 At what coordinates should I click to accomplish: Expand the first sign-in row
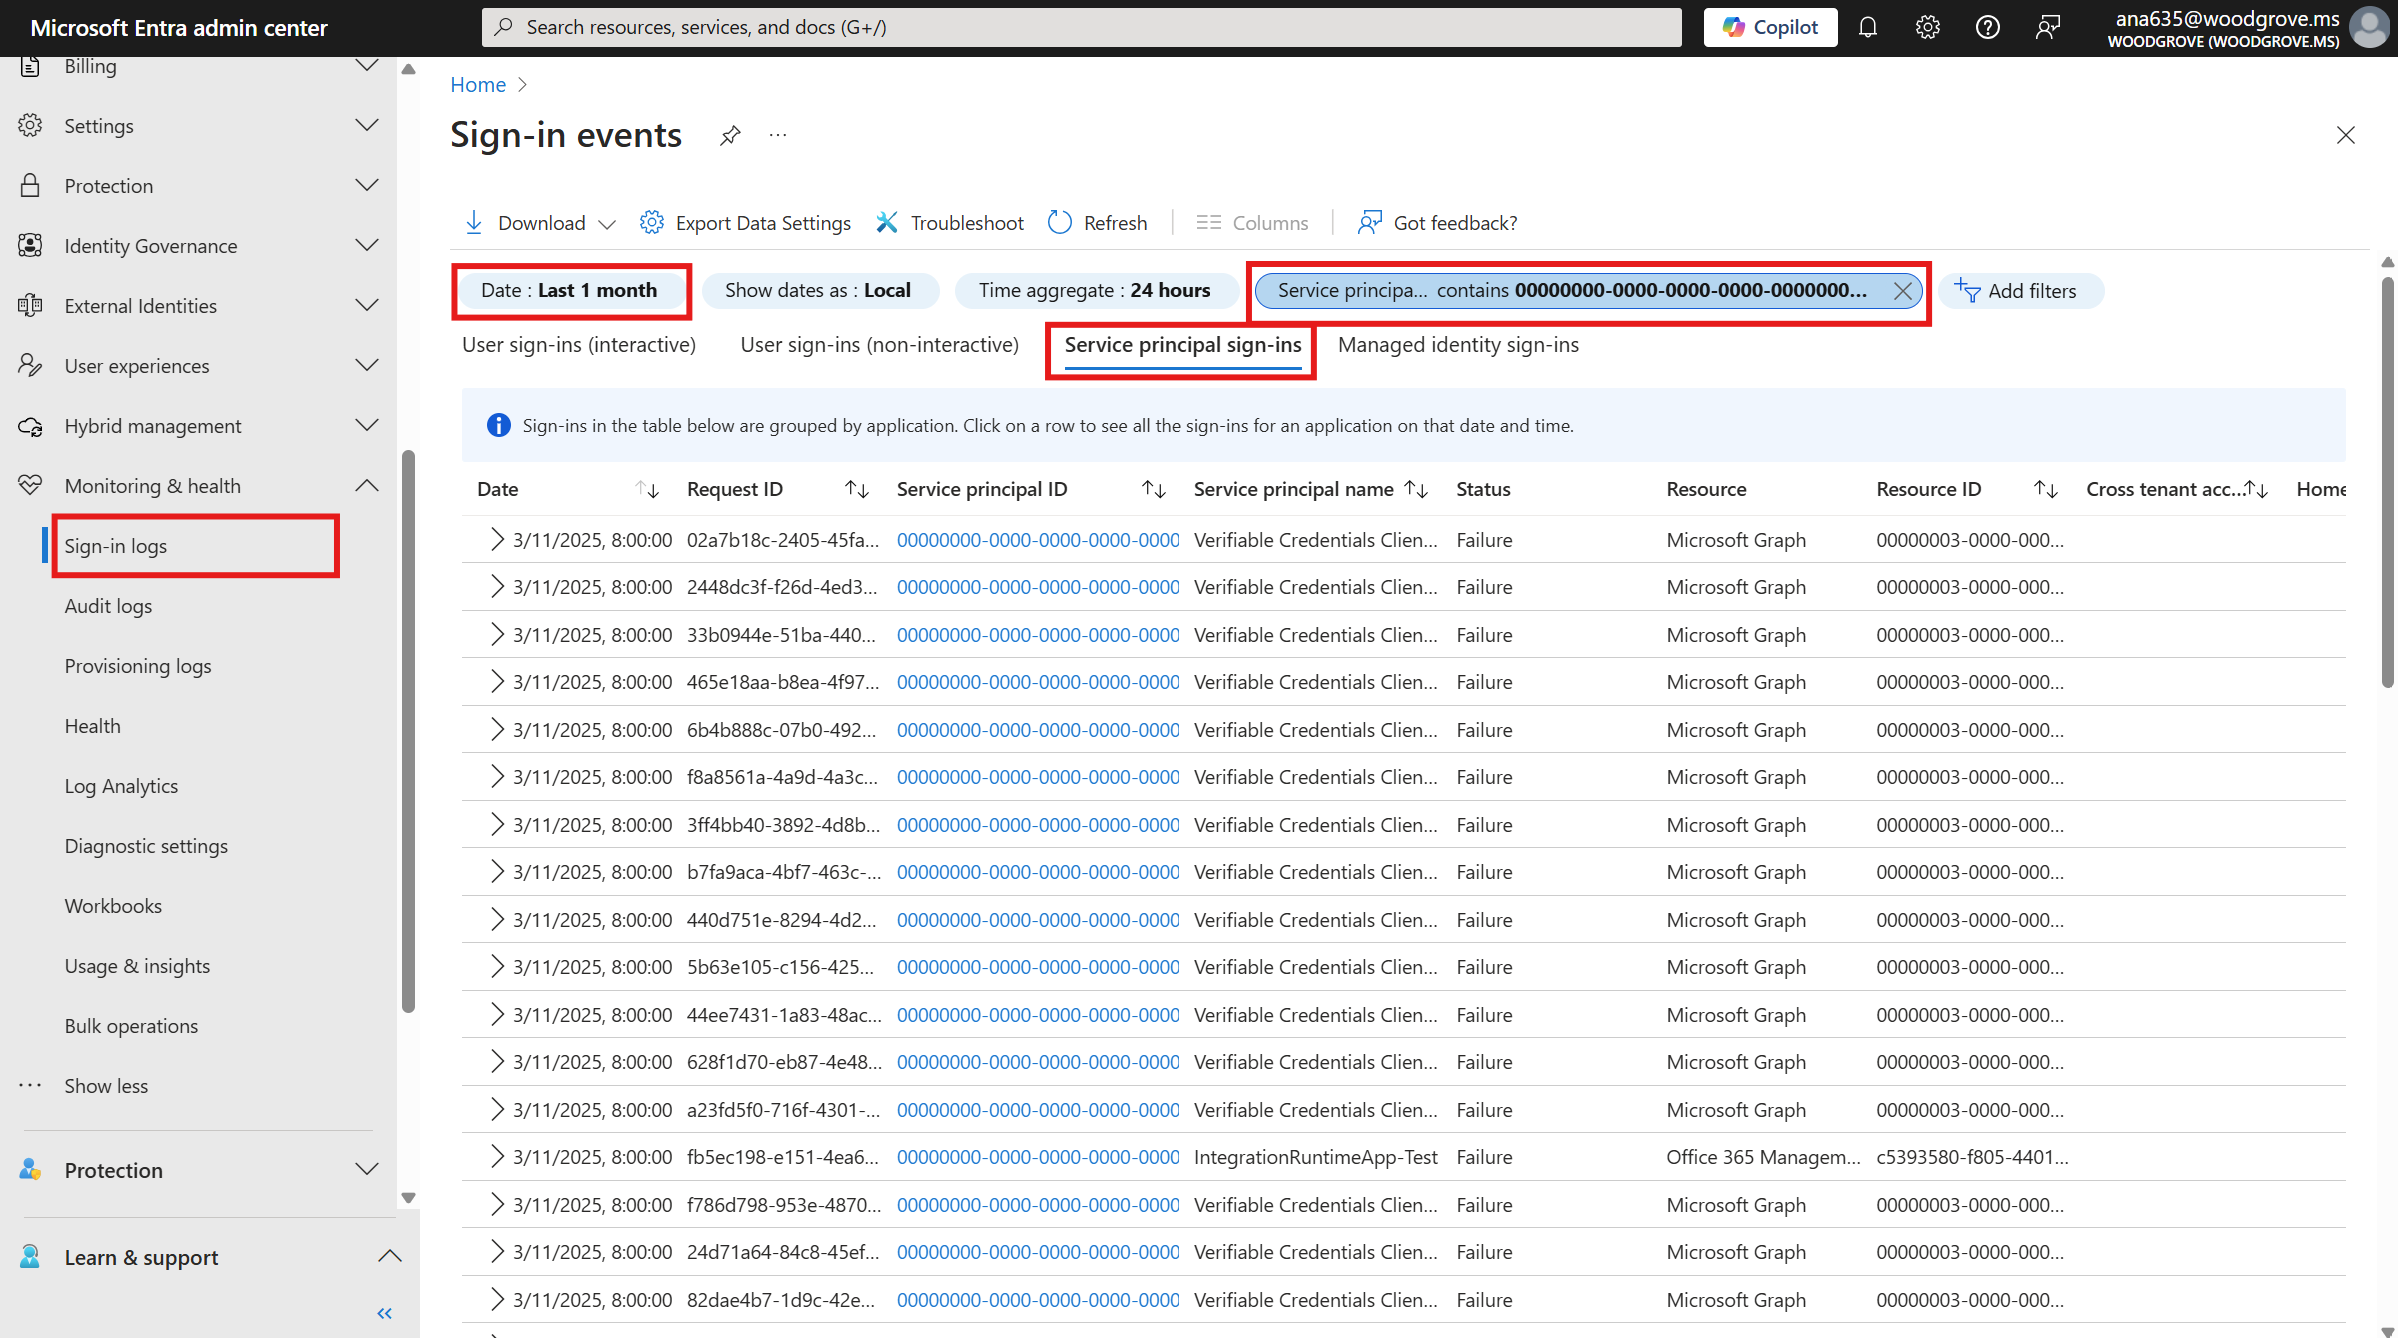point(496,539)
